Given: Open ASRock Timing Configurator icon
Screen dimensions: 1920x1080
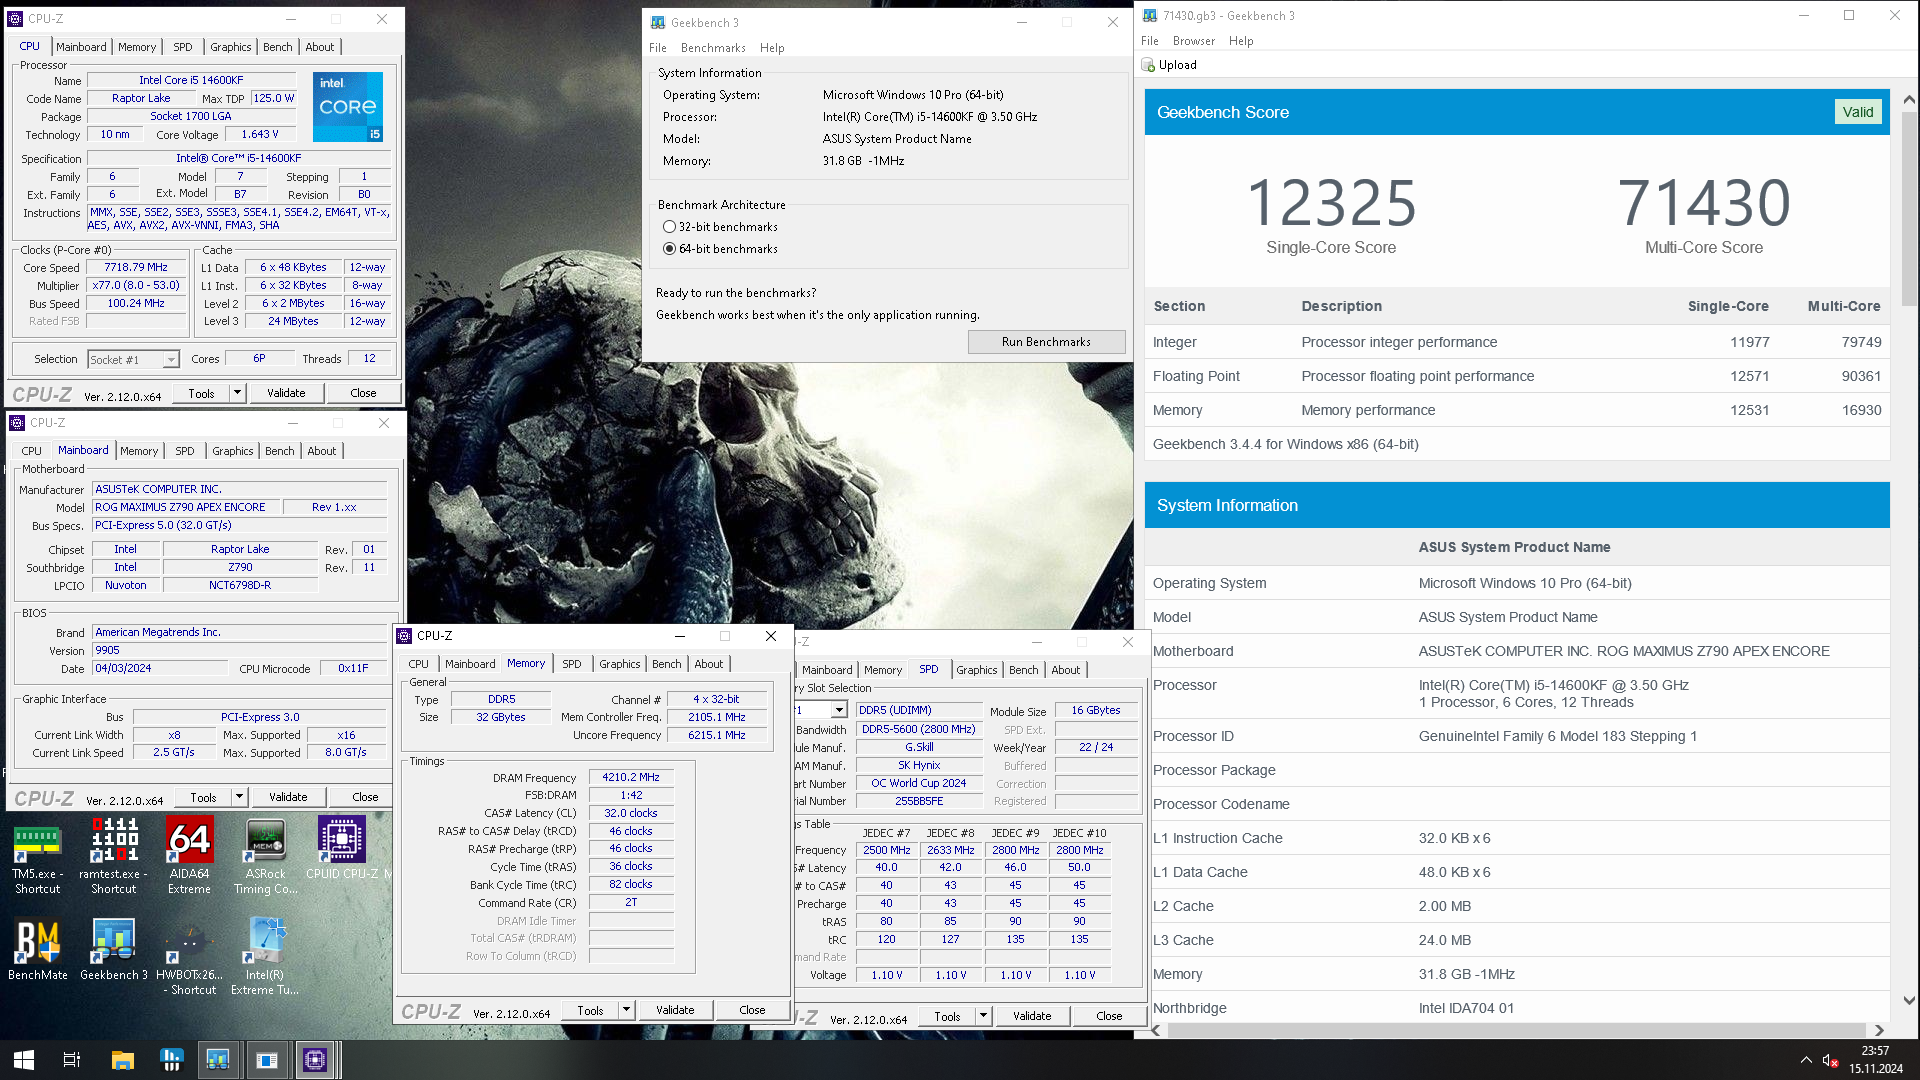Looking at the screenshot, I should click(265, 855).
